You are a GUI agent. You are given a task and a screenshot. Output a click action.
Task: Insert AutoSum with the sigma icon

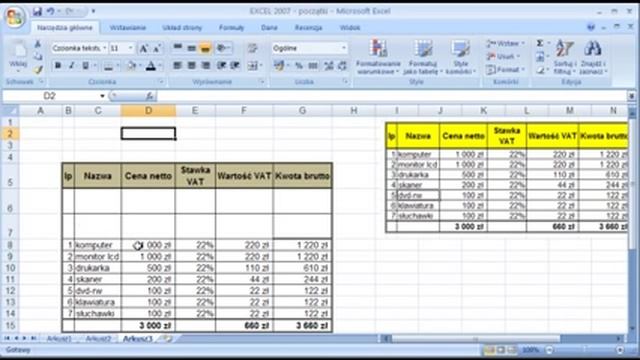pyautogui.click(x=540, y=43)
